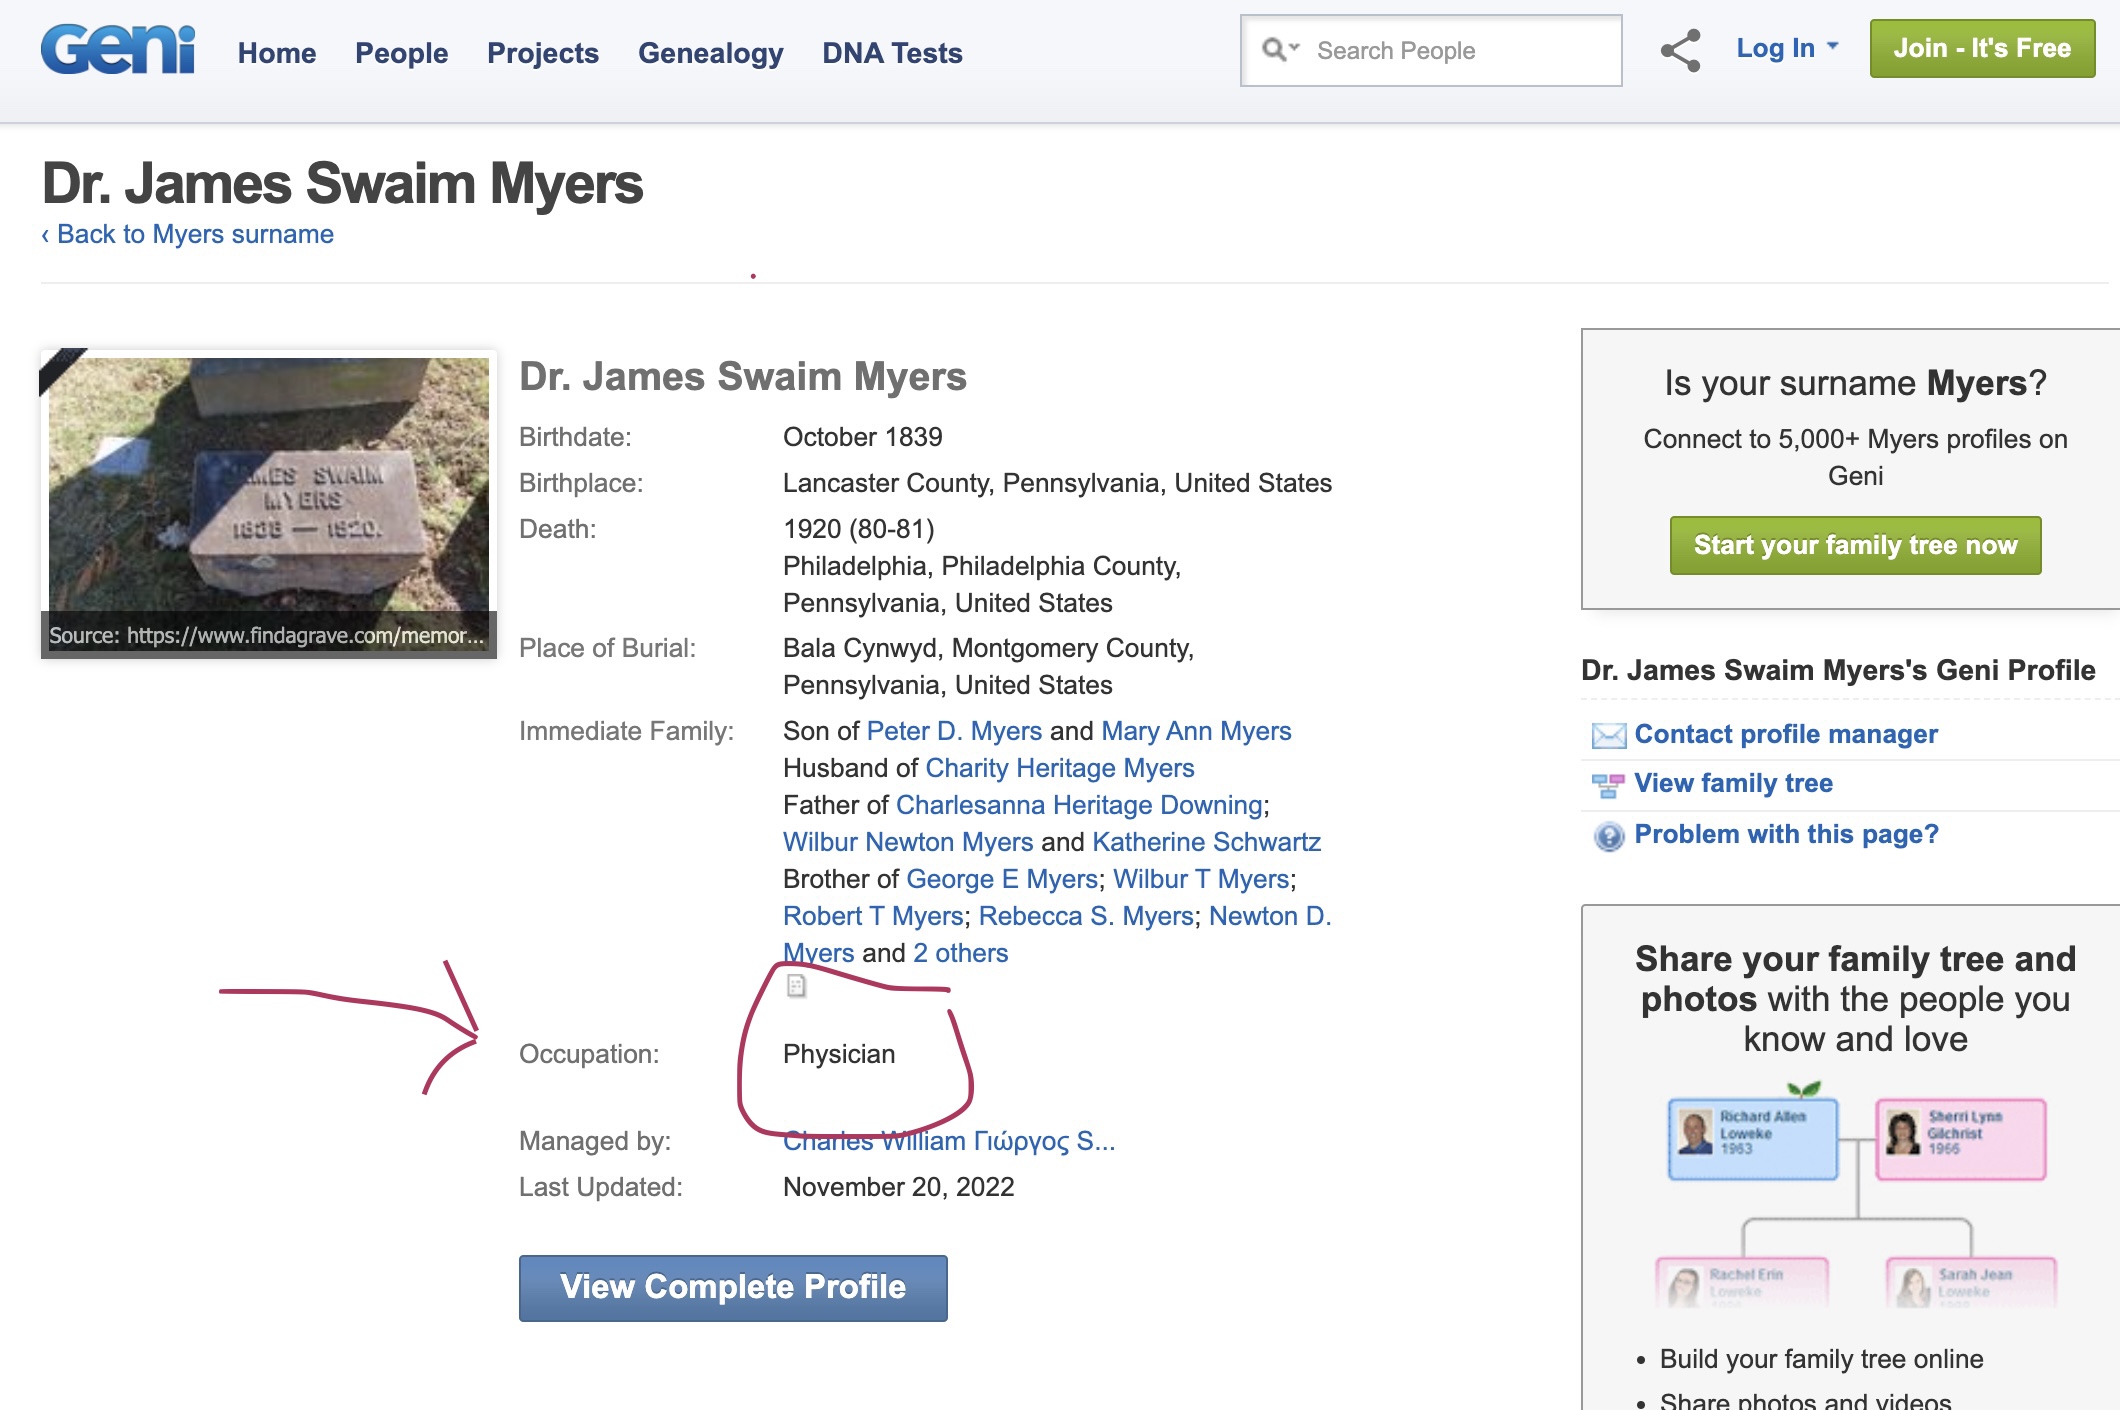Click Start your family tree now
This screenshot has height=1410, width=2120.
click(1855, 545)
